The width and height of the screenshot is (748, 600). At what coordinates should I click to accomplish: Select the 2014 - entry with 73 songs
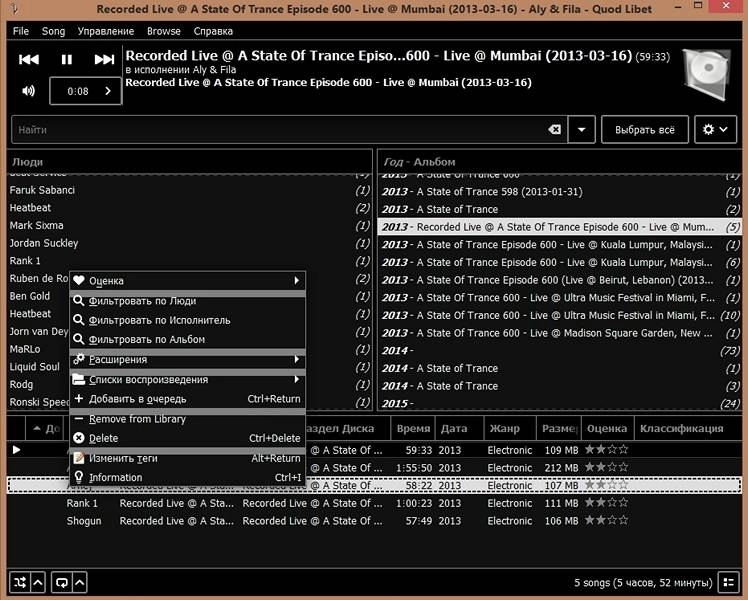[x=560, y=351]
